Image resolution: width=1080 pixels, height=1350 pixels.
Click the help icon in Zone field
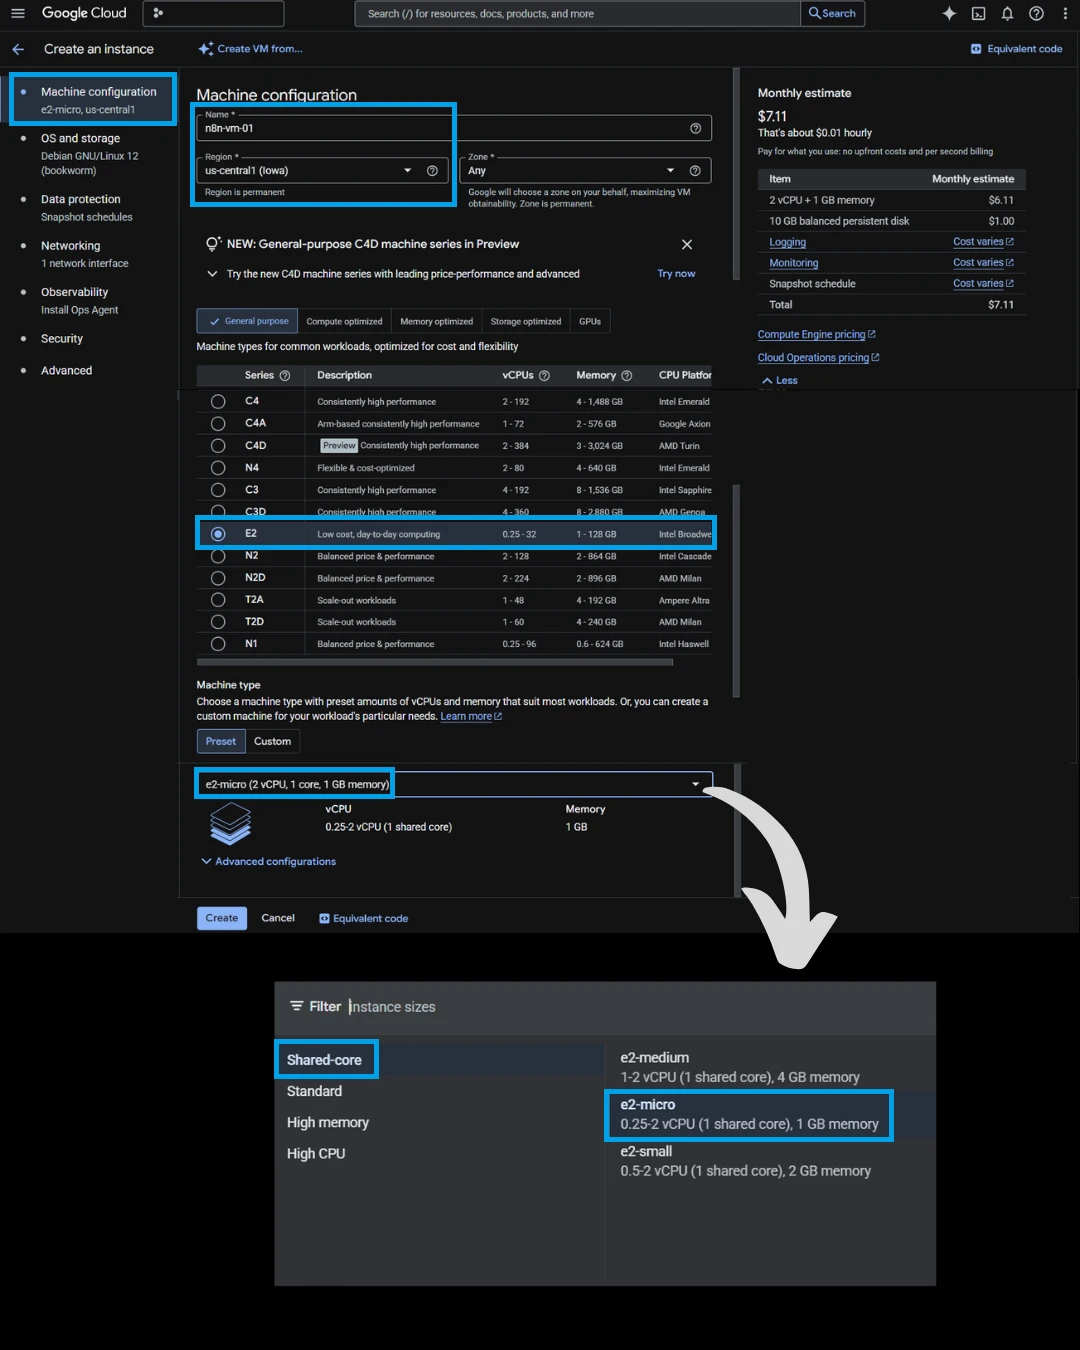(x=695, y=170)
